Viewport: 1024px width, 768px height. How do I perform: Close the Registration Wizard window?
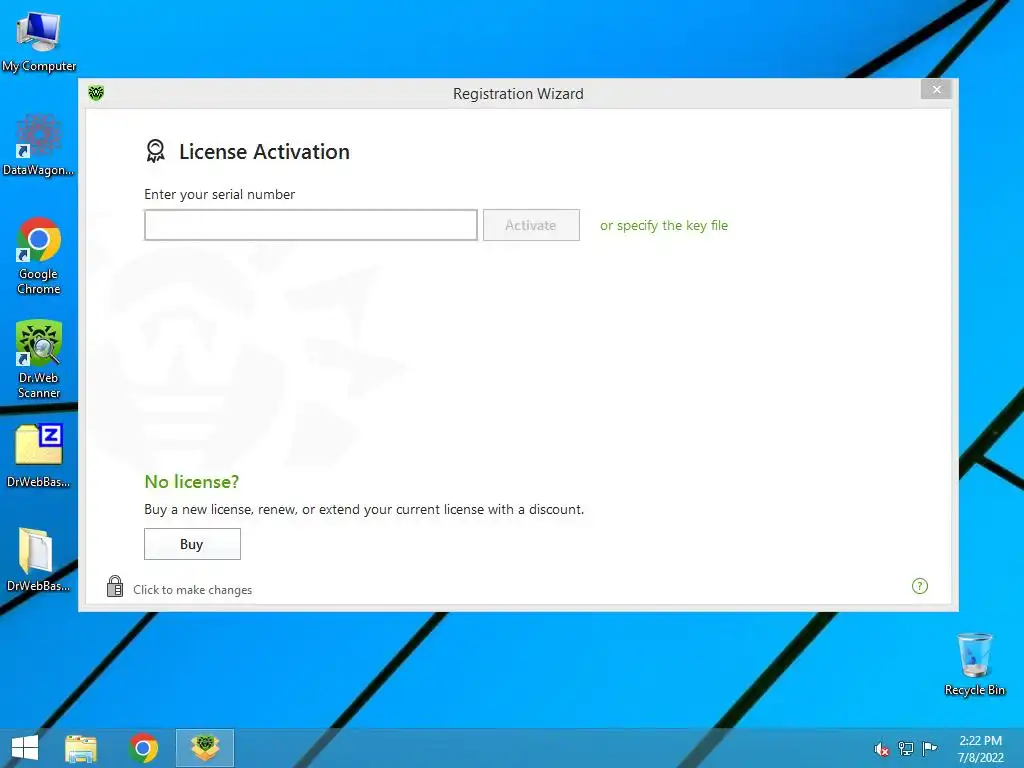936,89
